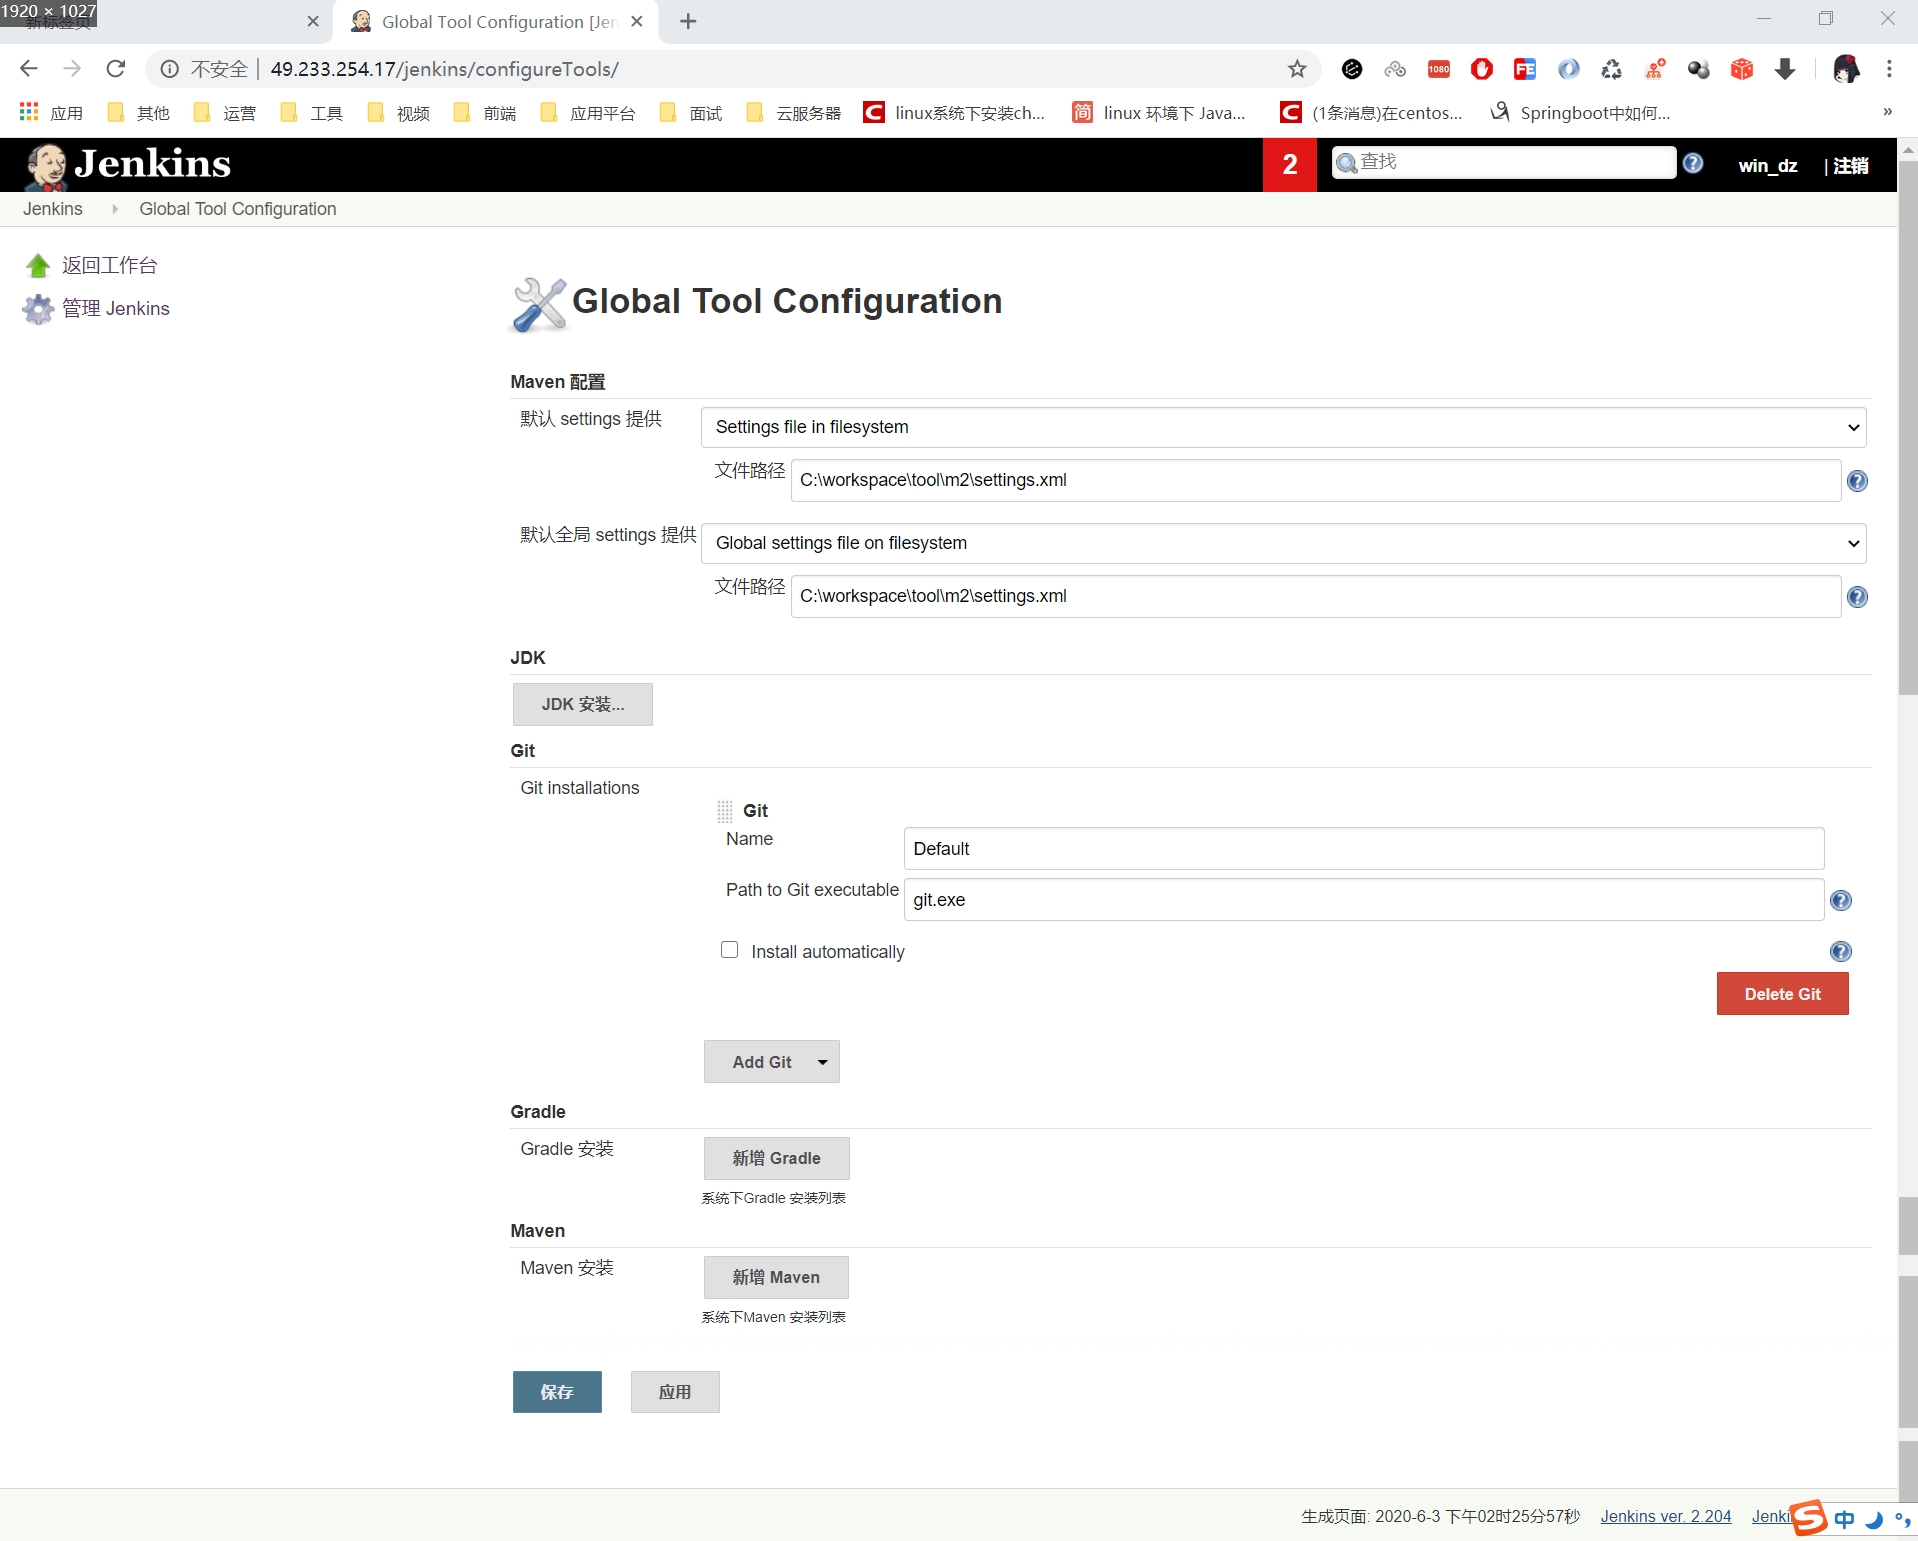Show help for Install automatically option
The image size is (1918, 1541).
[x=1840, y=952]
